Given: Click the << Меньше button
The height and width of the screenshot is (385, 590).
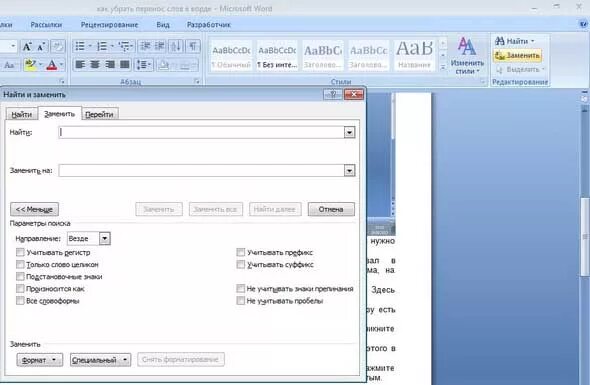Looking at the screenshot, I should tap(34, 209).
